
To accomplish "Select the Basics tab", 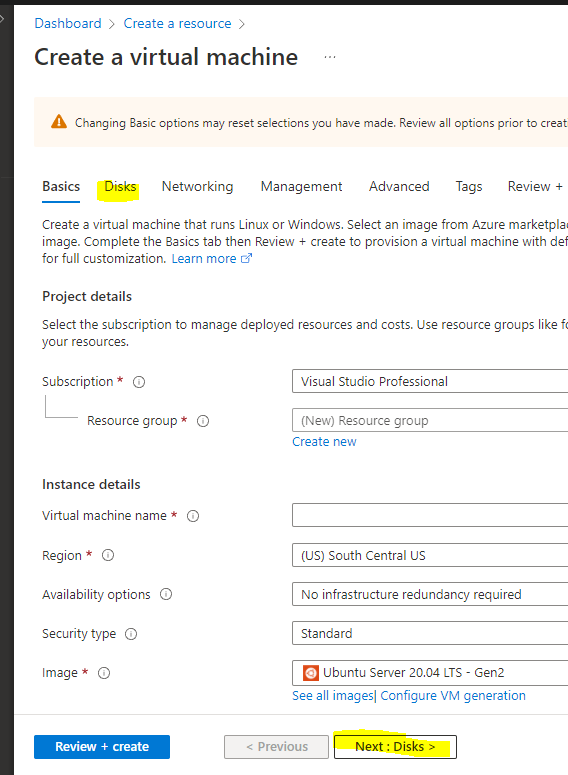I will (x=61, y=186).
